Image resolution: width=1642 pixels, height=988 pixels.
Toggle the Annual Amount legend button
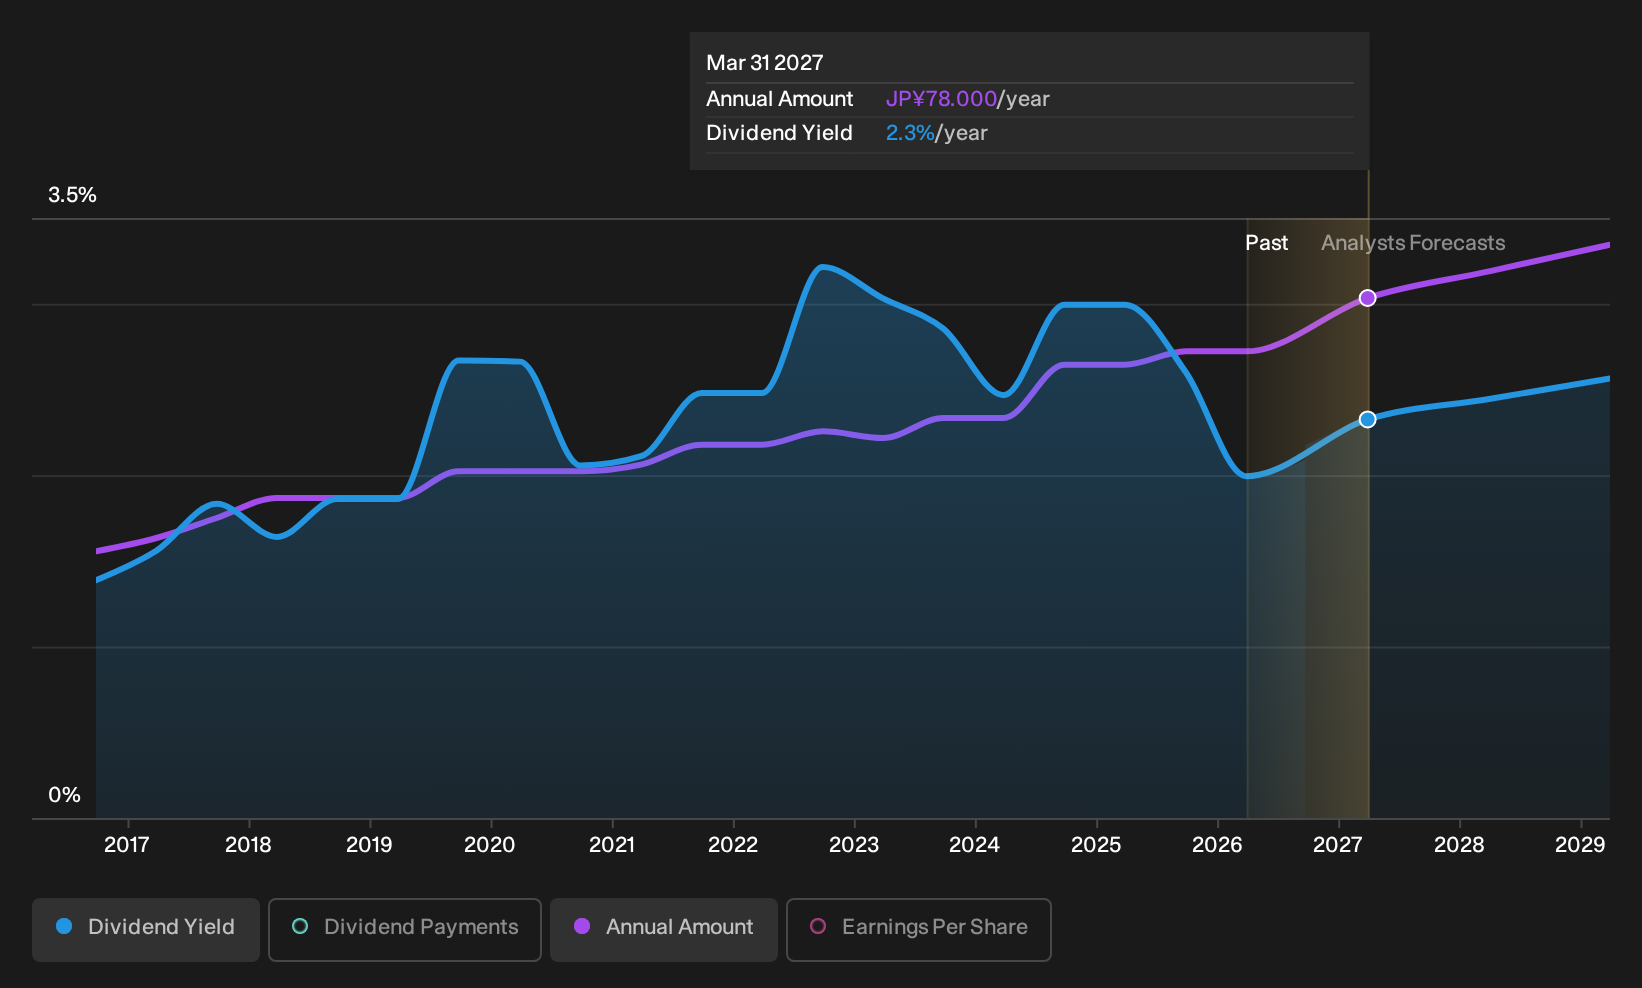point(664,929)
